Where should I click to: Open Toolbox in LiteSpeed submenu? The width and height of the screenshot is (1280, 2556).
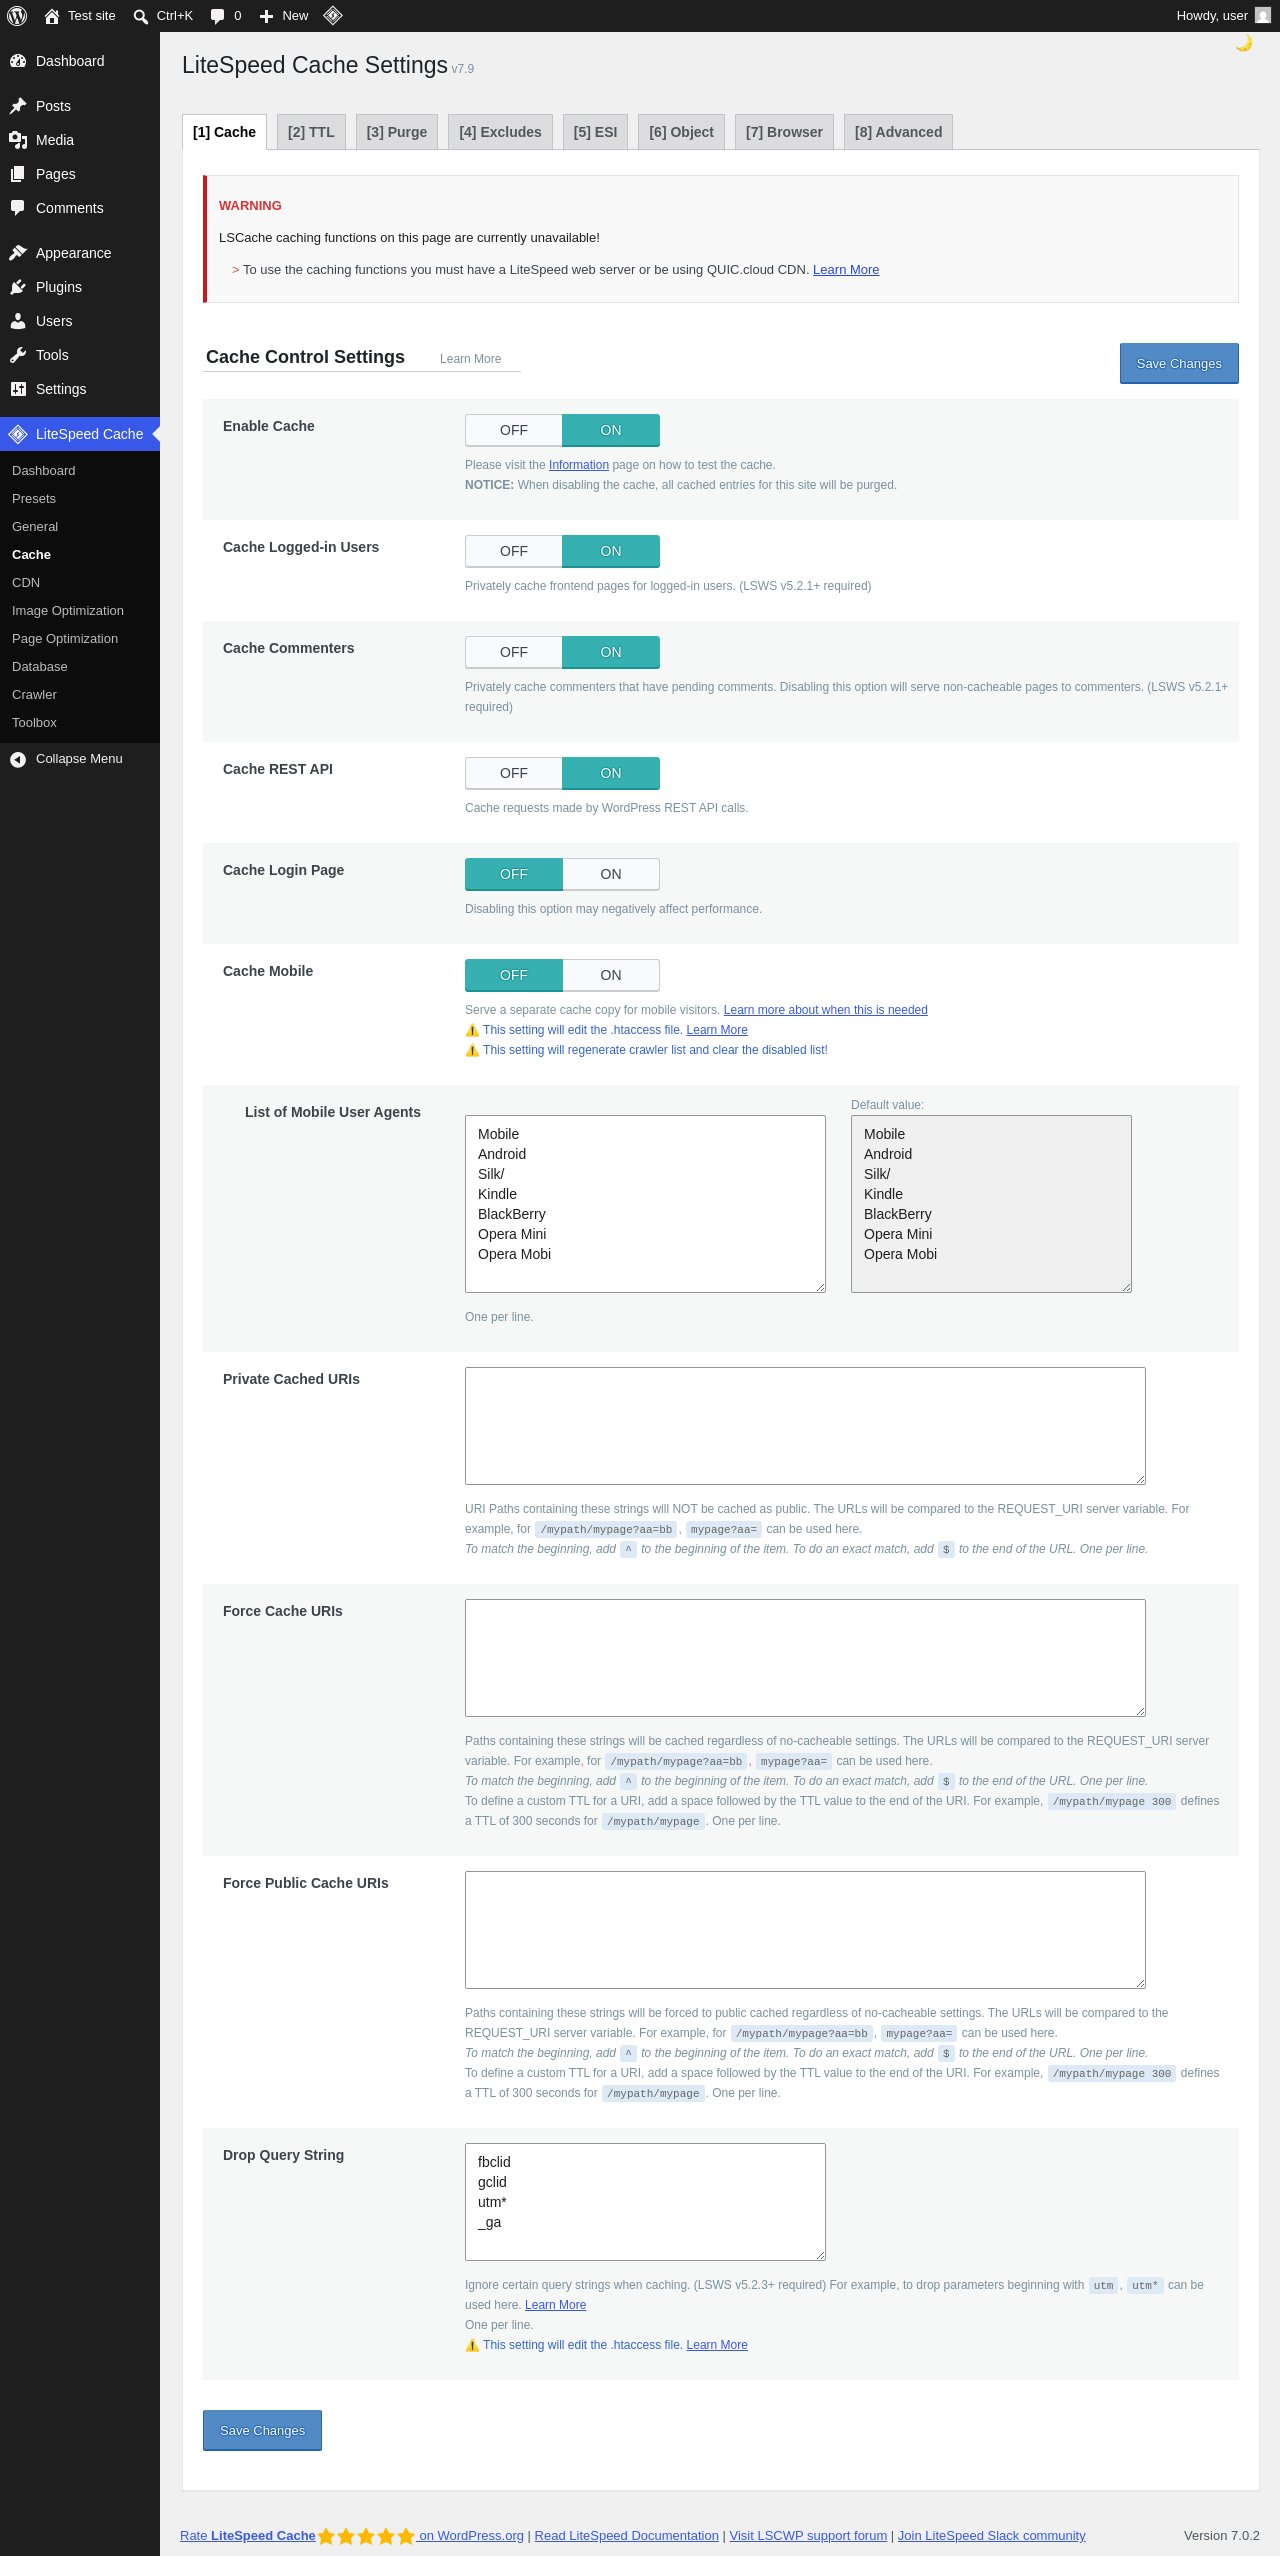[x=34, y=723]
